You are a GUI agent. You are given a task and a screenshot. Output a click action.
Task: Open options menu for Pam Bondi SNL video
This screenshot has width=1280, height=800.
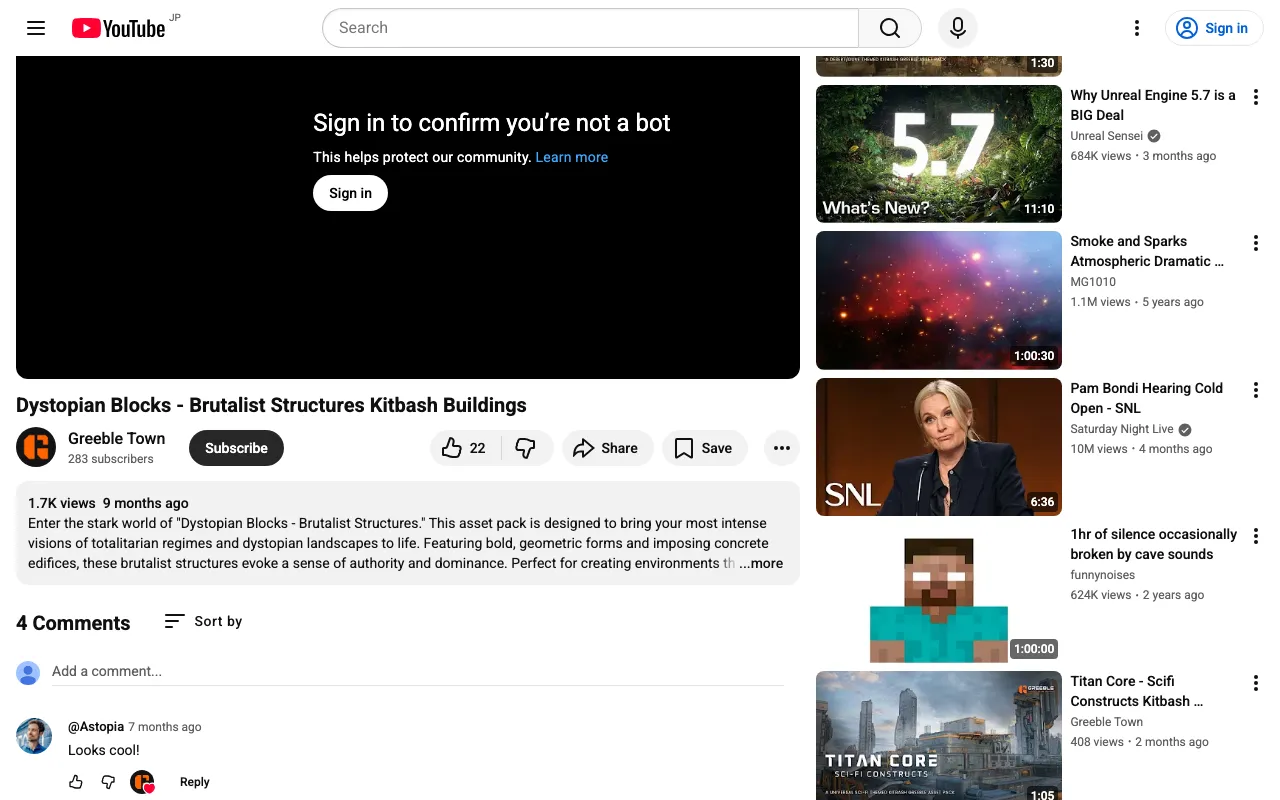[1256, 390]
